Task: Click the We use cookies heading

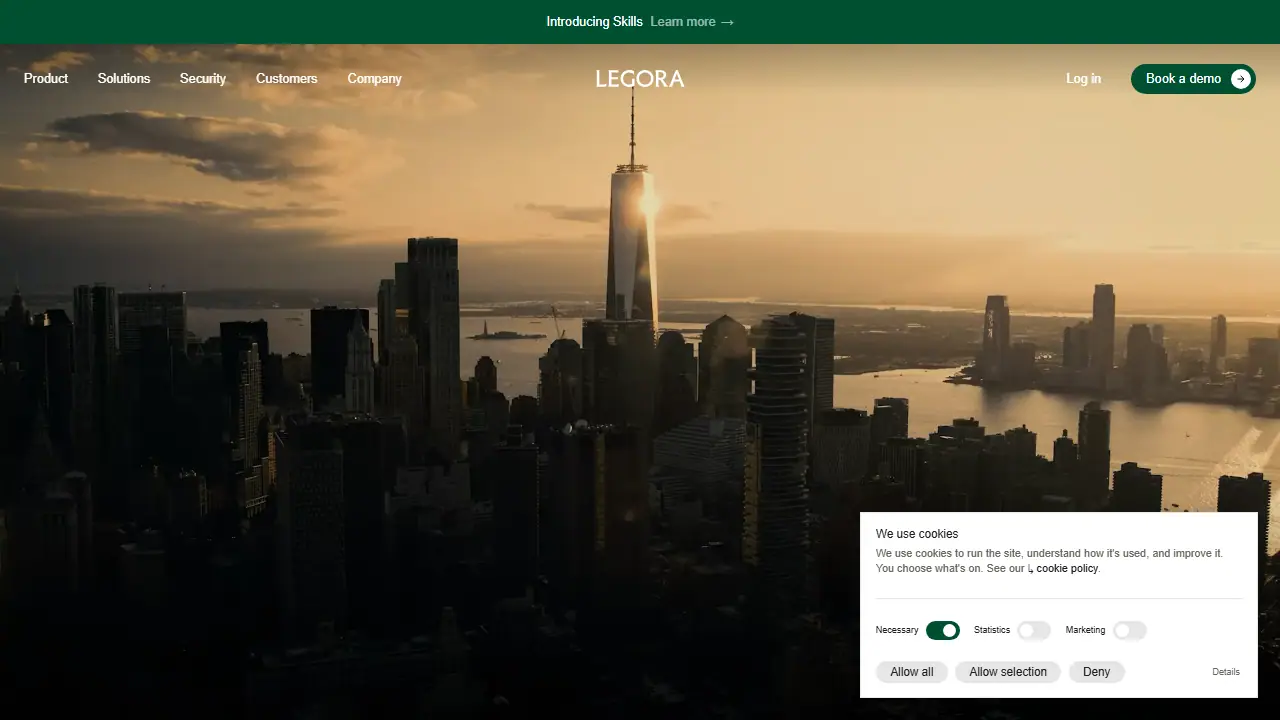Action: tap(917, 534)
